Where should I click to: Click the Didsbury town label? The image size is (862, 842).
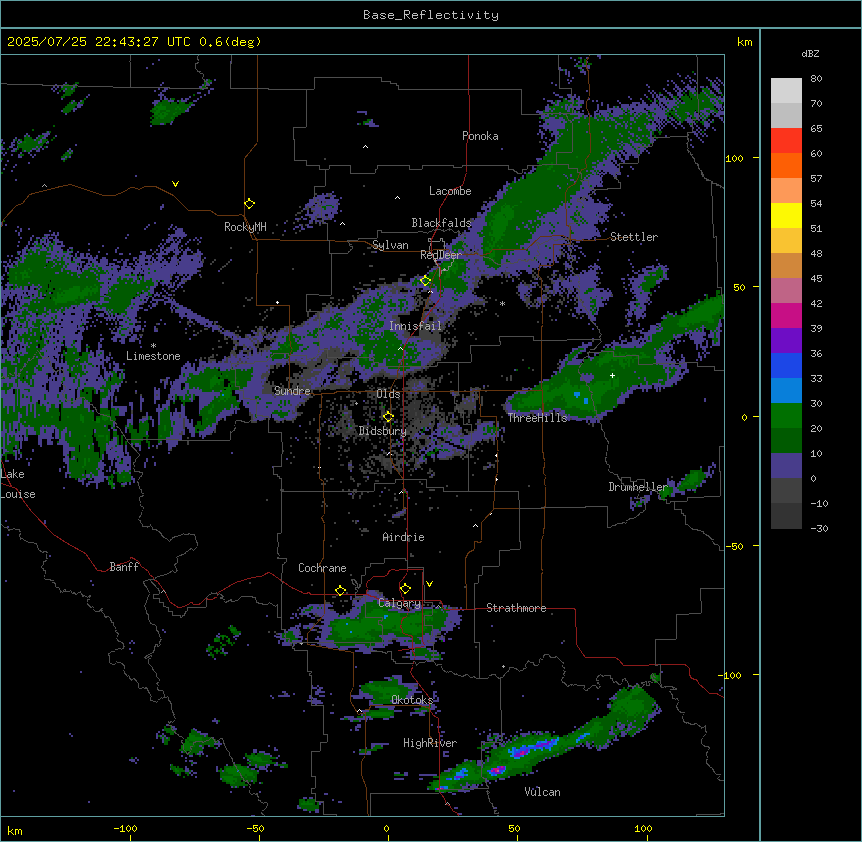pyautogui.click(x=383, y=431)
